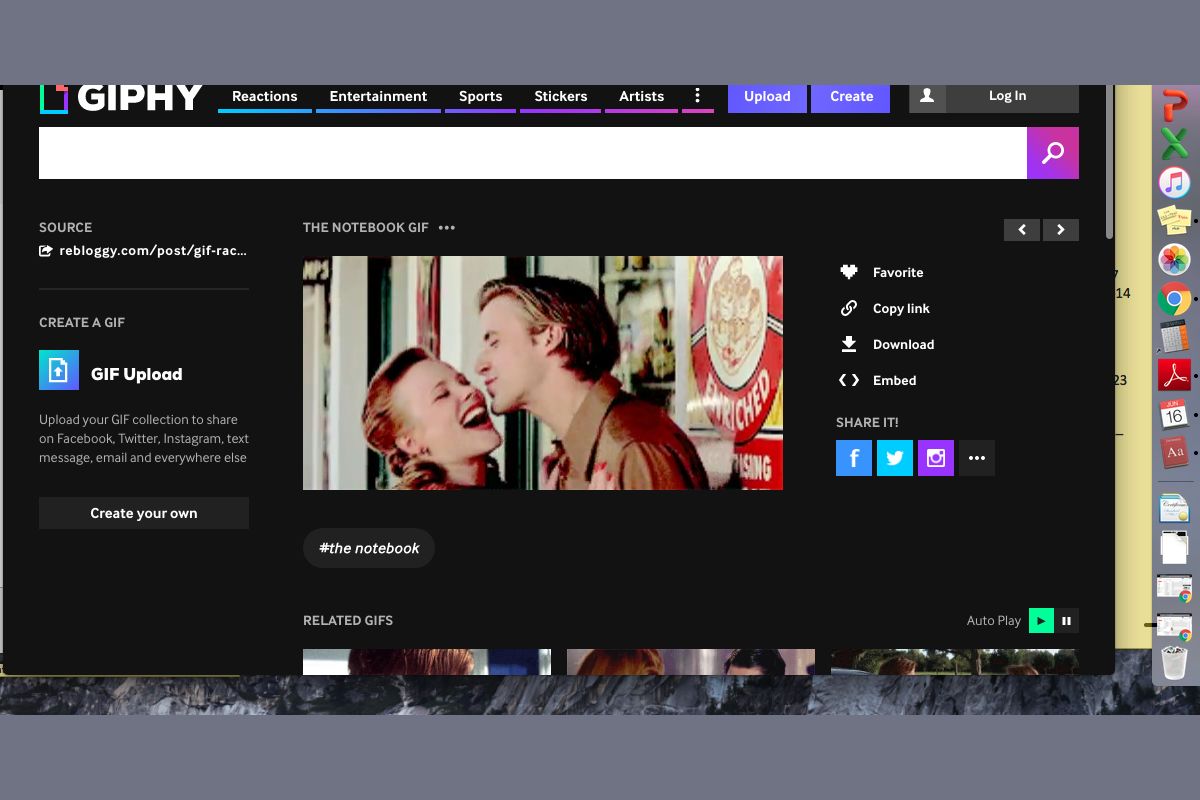Click the Create your own button
The height and width of the screenshot is (800, 1200).
pyautogui.click(x=143, y=513)
